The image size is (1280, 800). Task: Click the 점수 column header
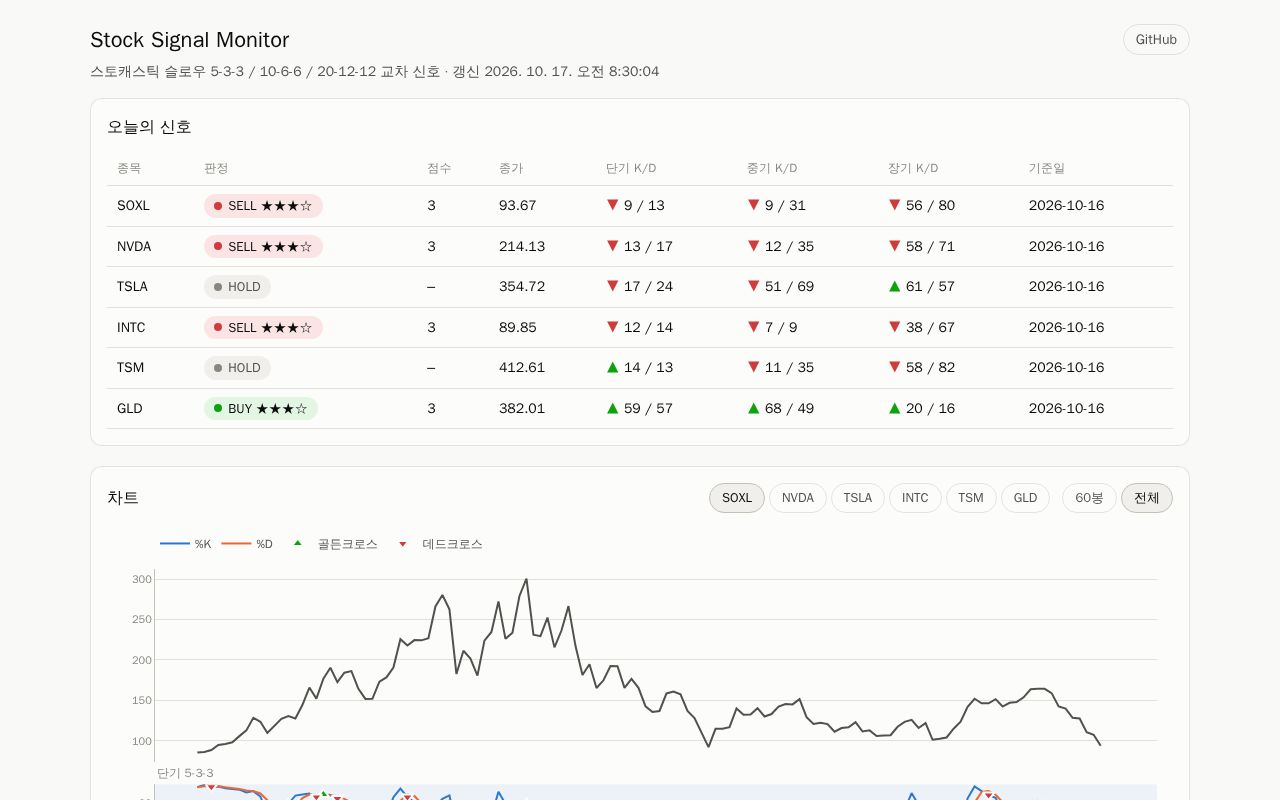tap(439, 168)
